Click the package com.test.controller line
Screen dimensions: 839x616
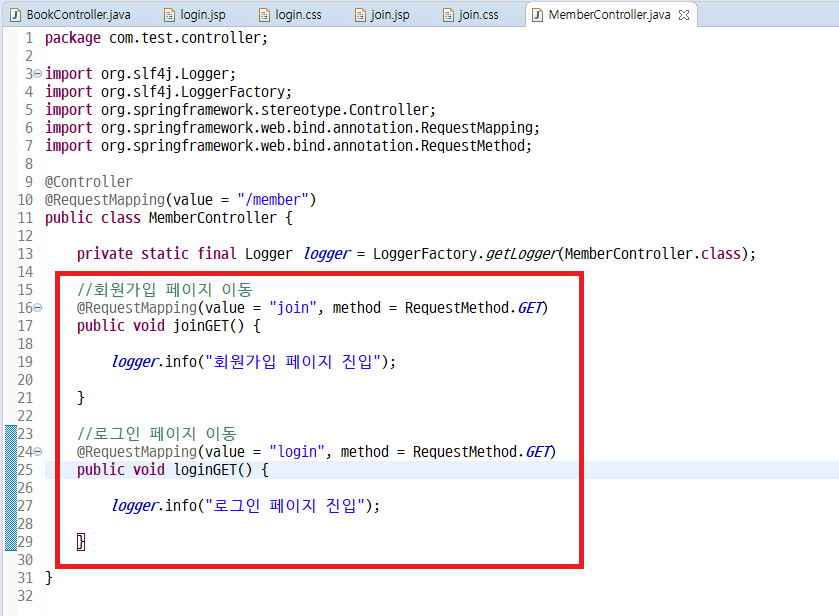(x=156, y=38)
